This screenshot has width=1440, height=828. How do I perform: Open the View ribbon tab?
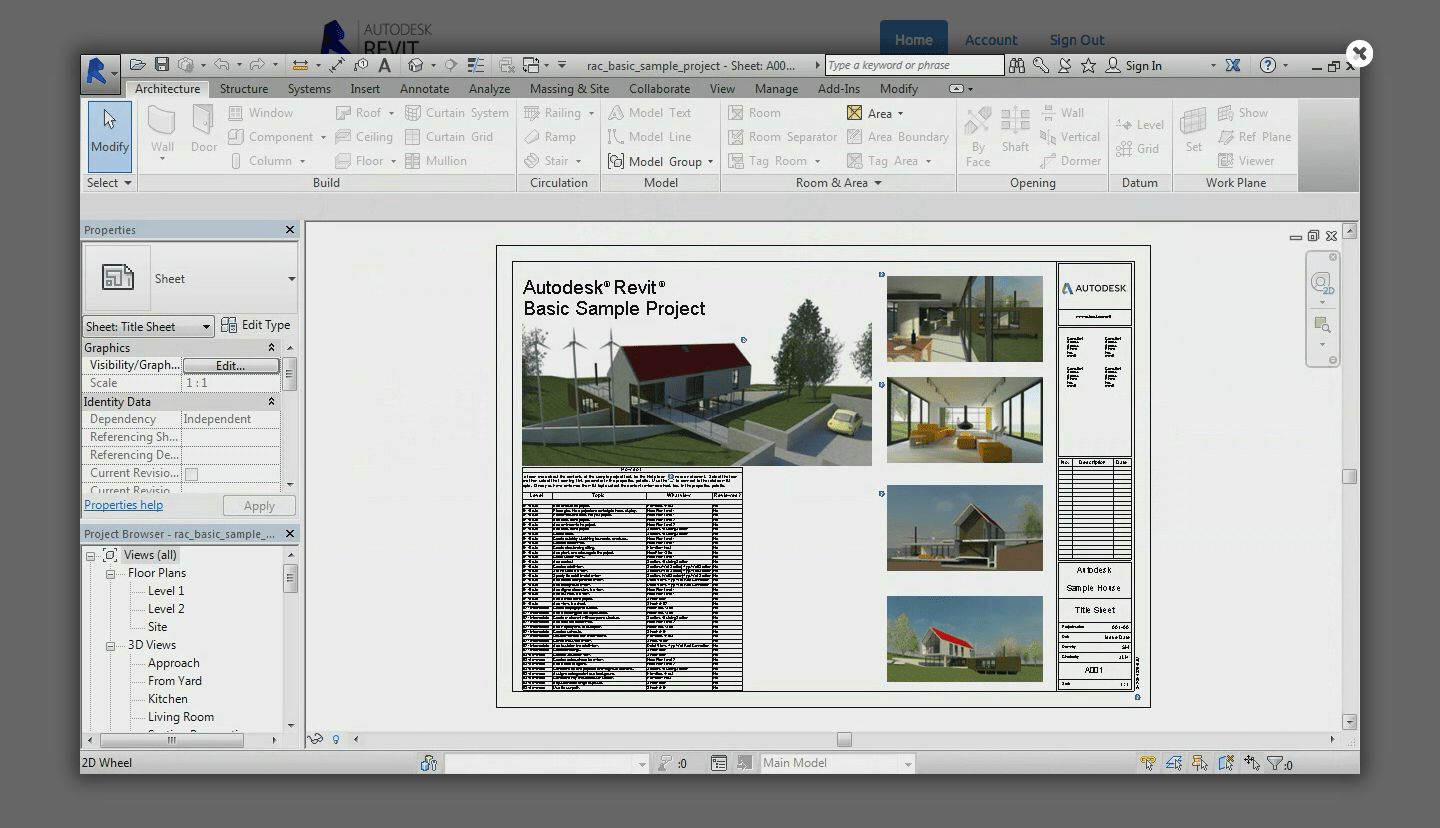tap(722, 89)
